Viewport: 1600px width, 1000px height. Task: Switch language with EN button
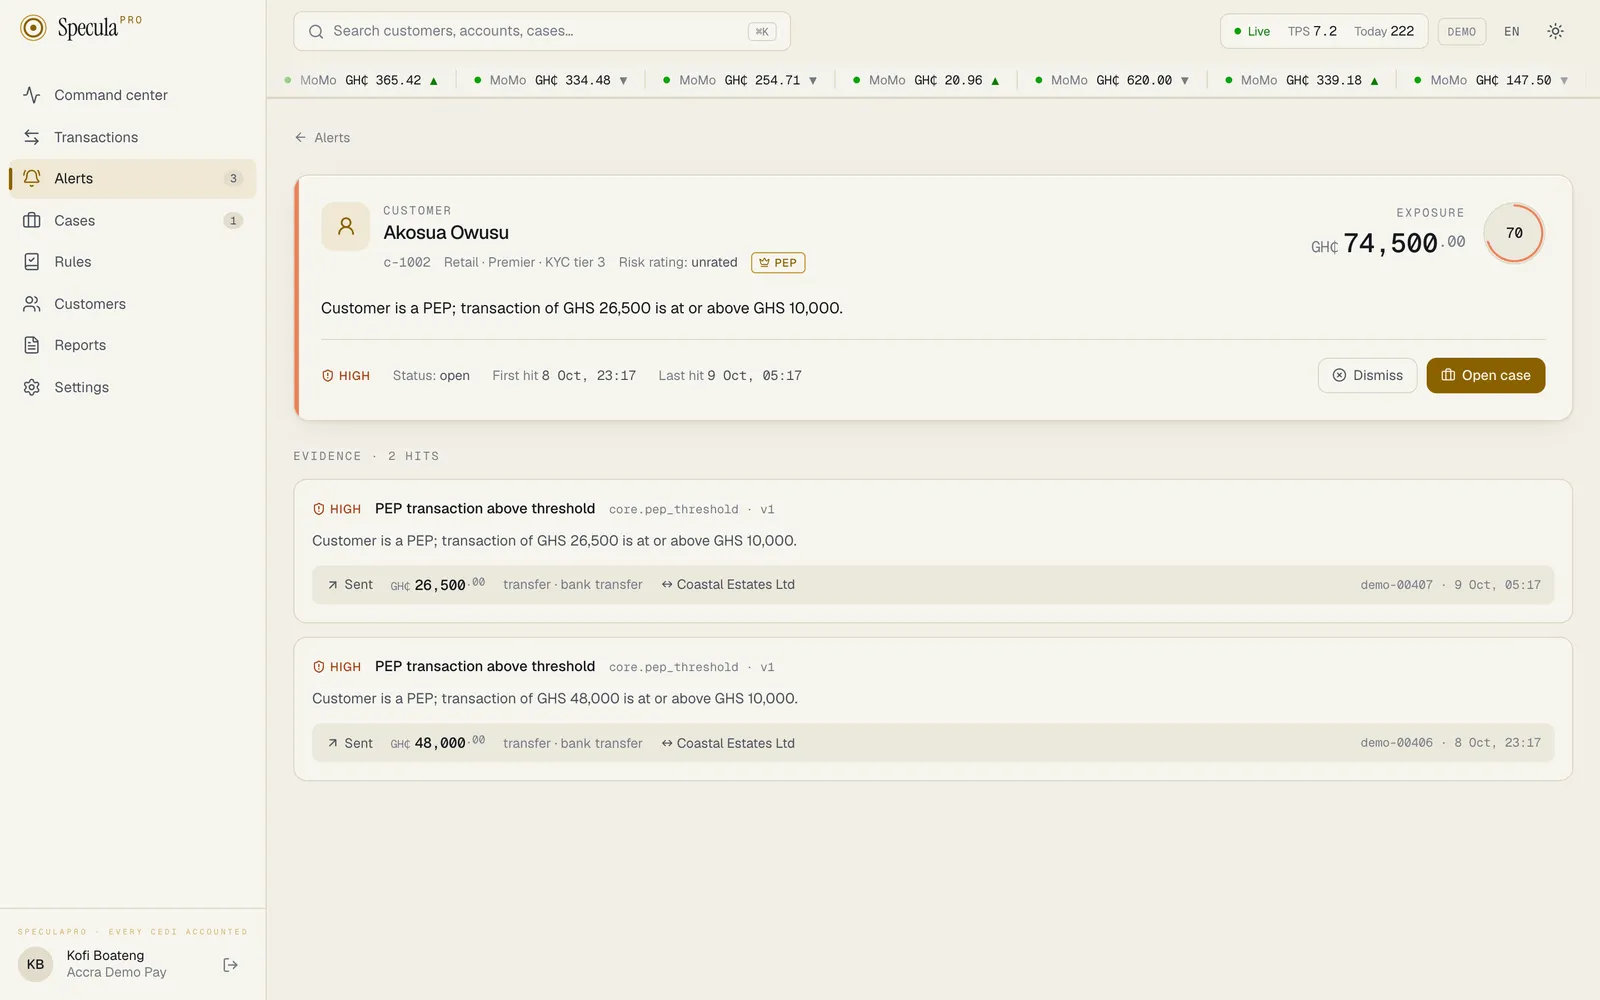pos(1512,31)
